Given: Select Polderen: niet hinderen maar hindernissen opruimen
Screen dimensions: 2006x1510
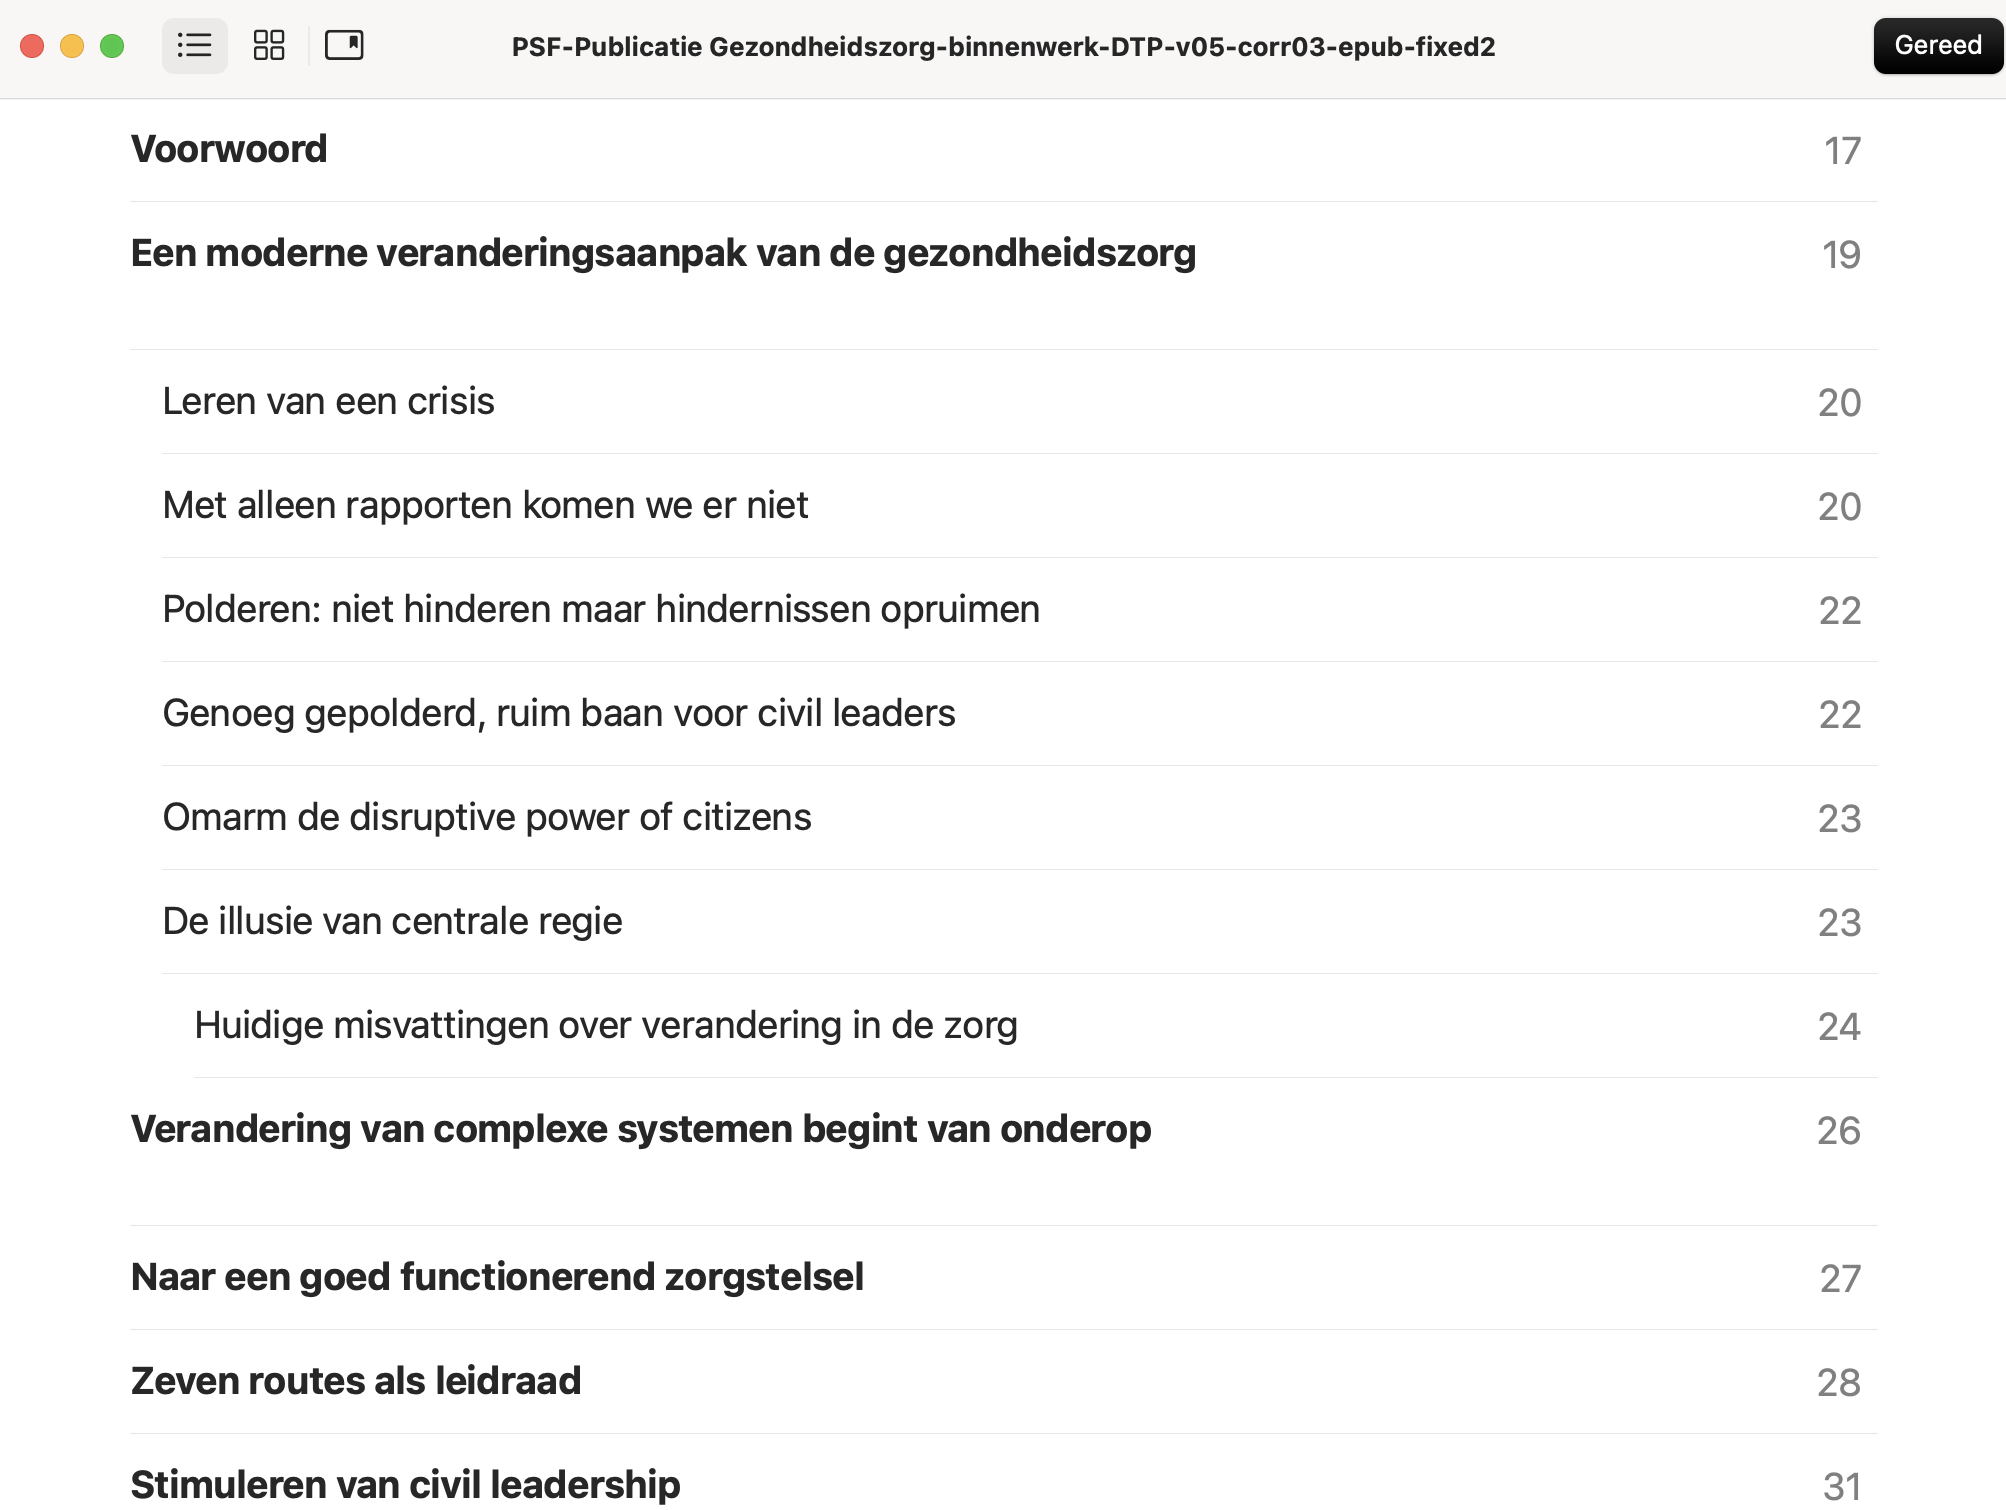Looking at the screenshot, I should point(601,610).
